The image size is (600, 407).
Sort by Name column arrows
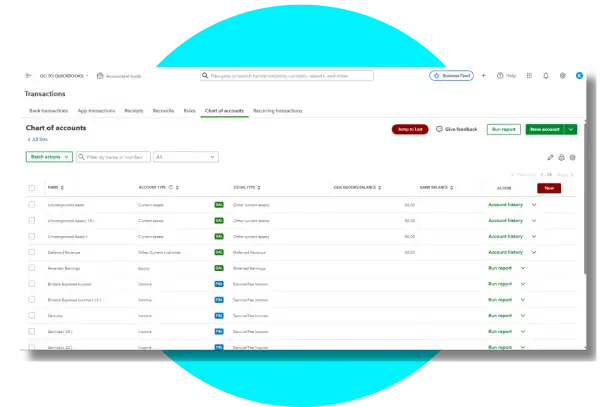tap(62, 187)
